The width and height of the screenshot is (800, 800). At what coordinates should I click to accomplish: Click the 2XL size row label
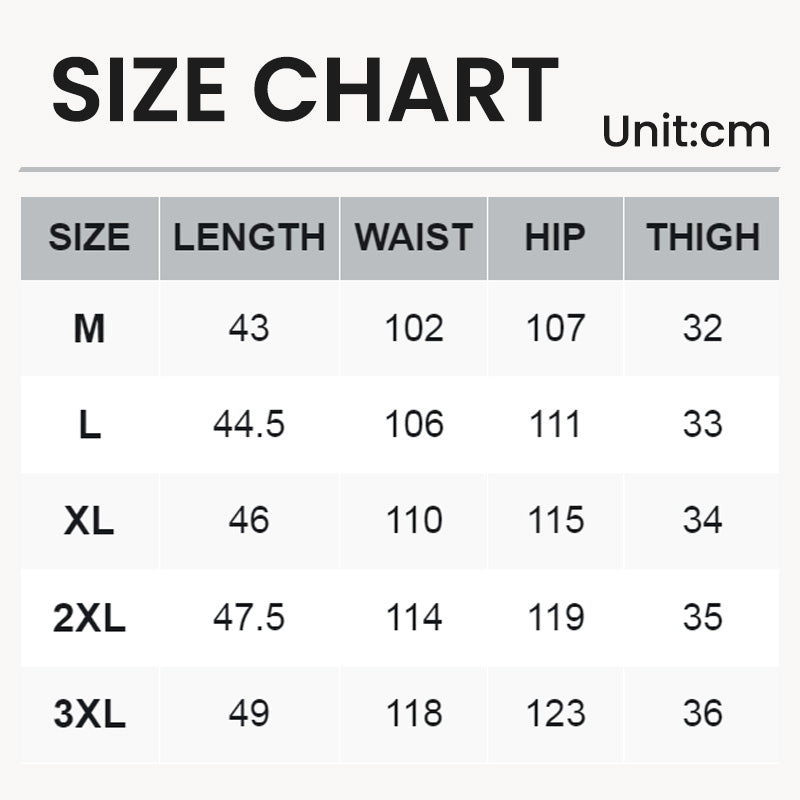89,618
